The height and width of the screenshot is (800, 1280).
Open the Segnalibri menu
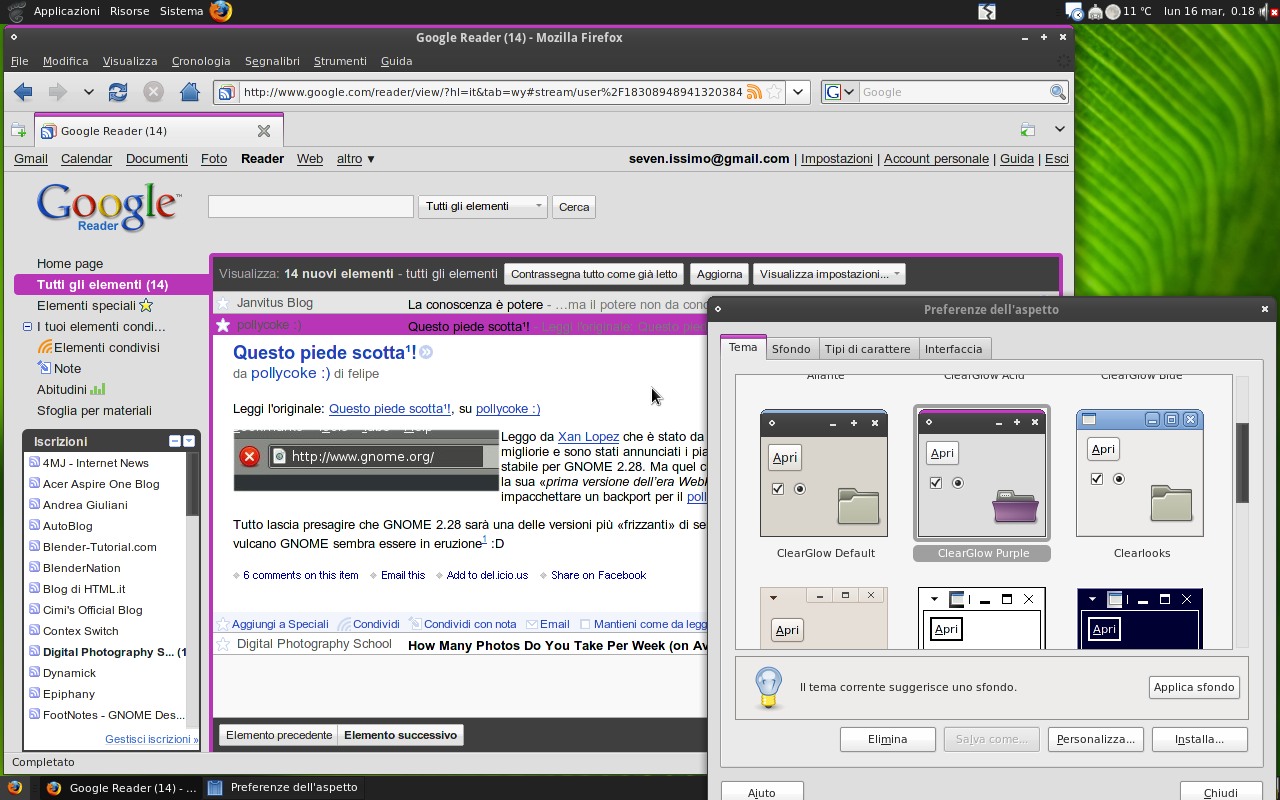(x=272, y=61)
